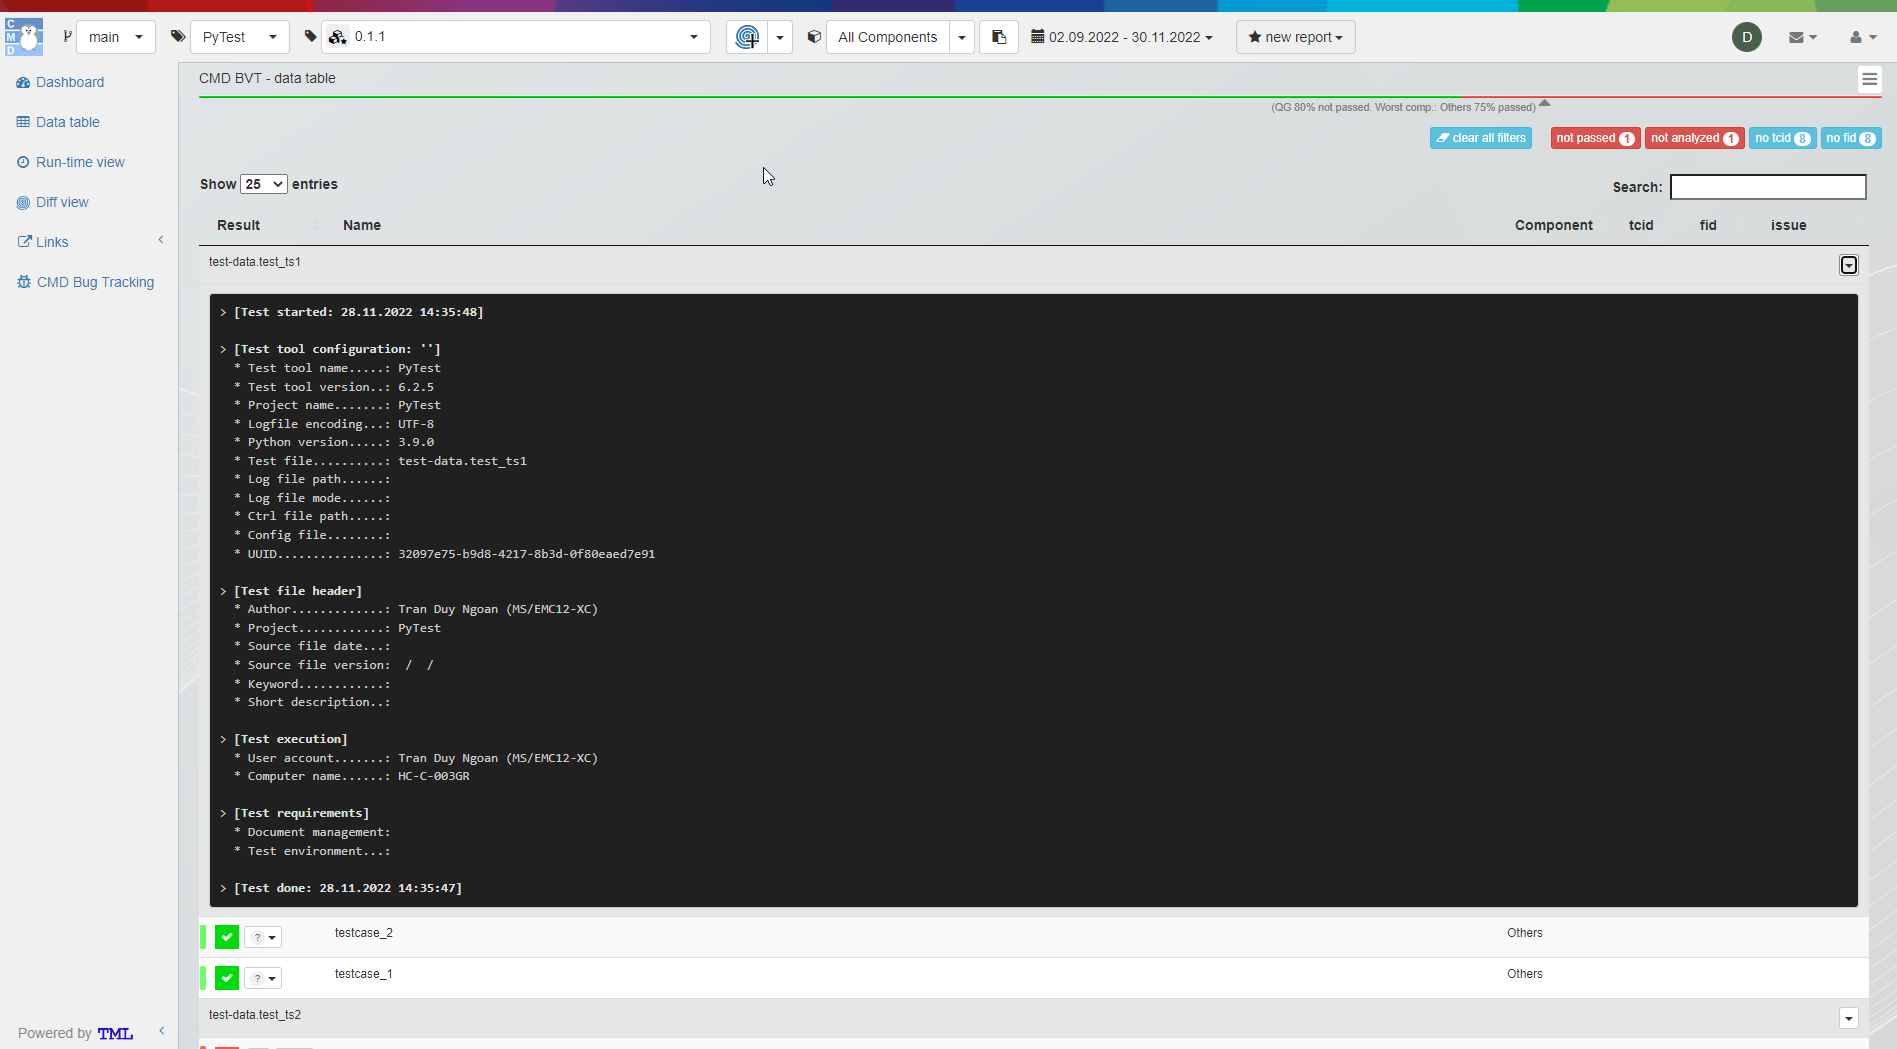
Task: Click the fingerprint filter icon in the toolbar
Action: [746, 37]
